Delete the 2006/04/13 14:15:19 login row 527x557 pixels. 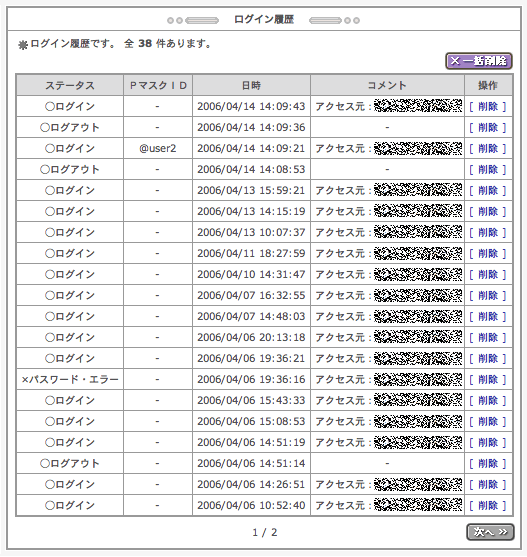click(488, 211)
